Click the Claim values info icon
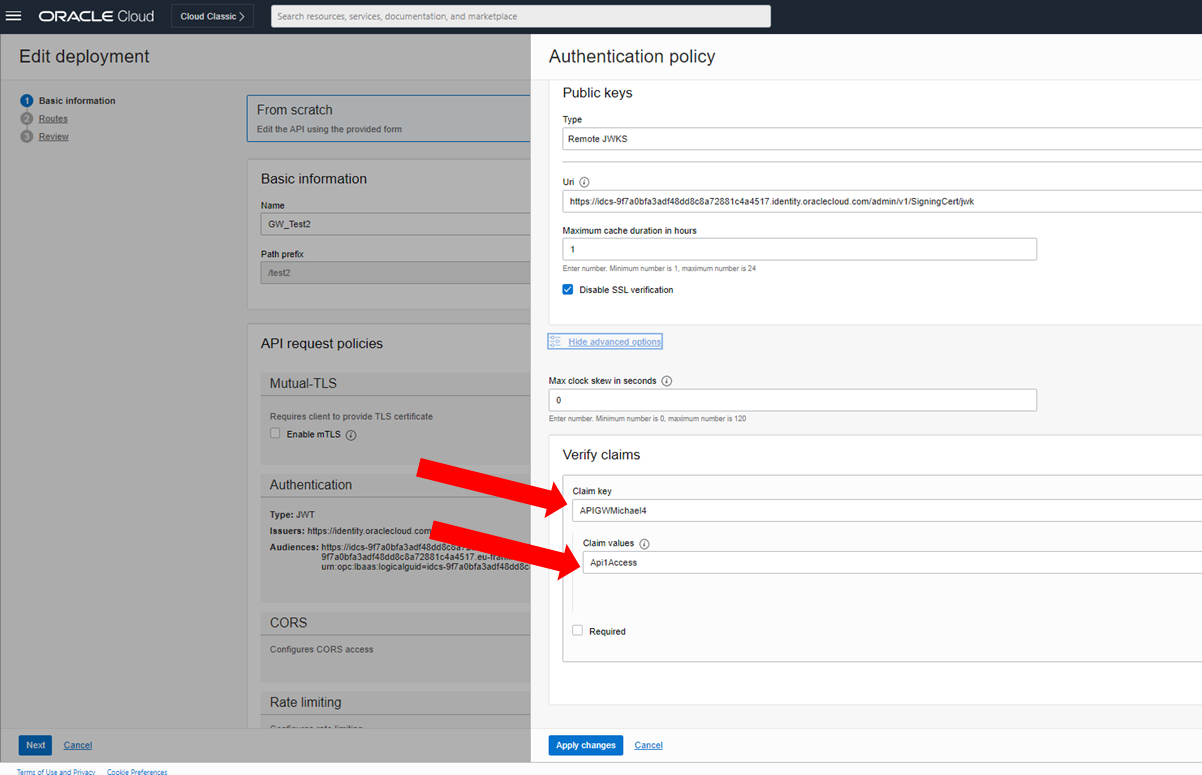The width and height of the screenshot is (1202, 775). click(x=644, y=544)
